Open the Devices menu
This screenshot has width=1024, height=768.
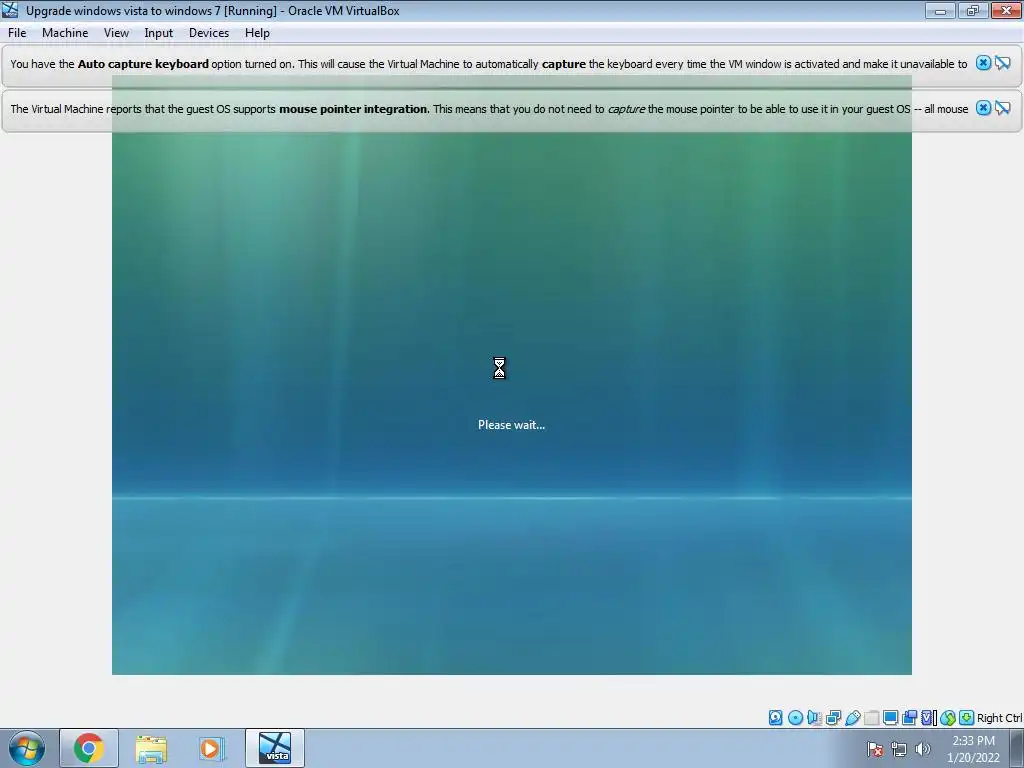[x=209, y=33]
